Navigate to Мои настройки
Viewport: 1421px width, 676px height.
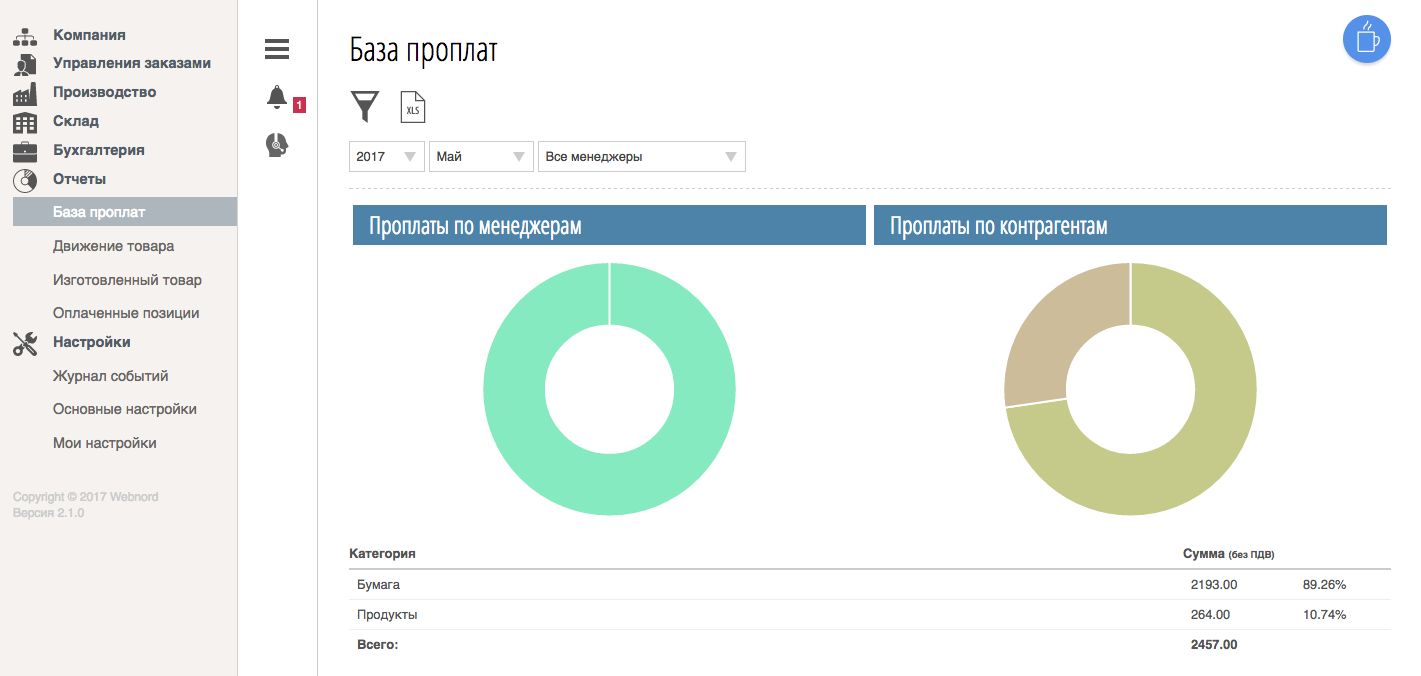click(x=104, y=443)
